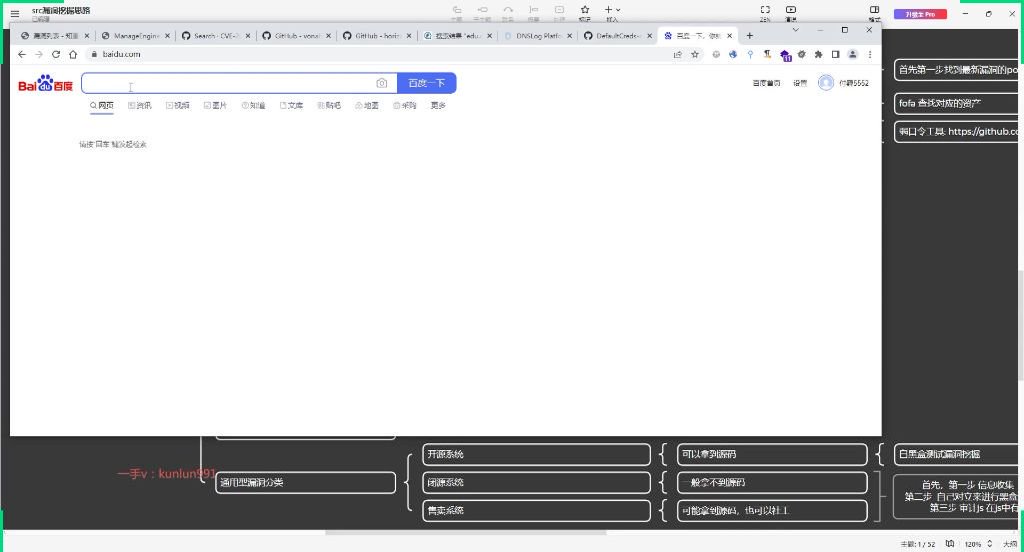The width and height of the screenshot is (1024, 552).
Task: Click the 百度一下 search button
Action: point(426,83)
